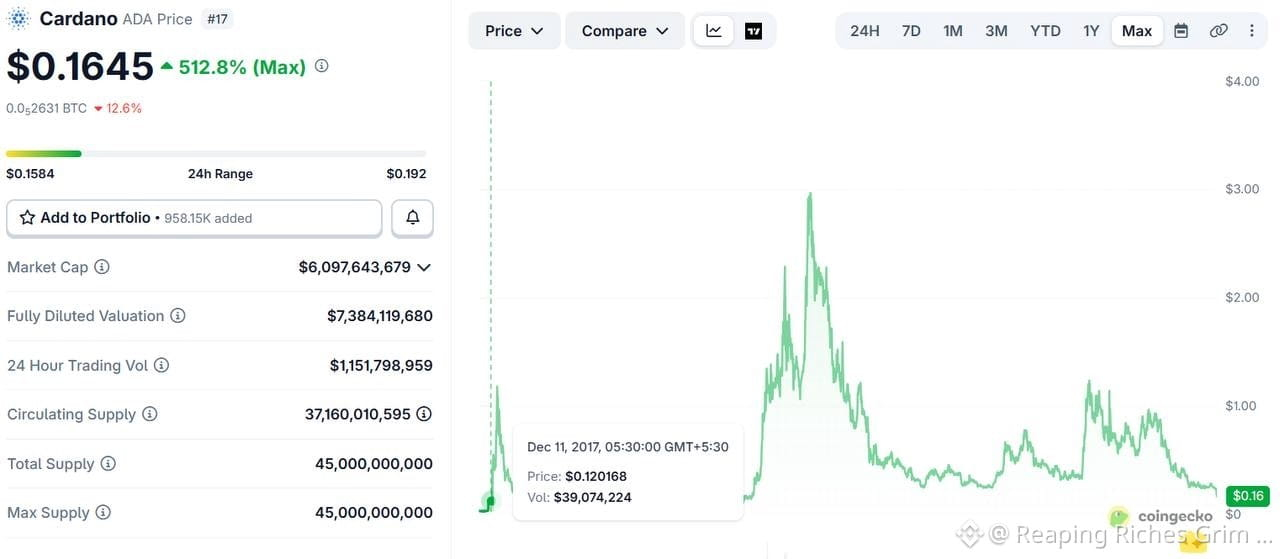Click the $3.00 y-axis label
The width and height of the screenshot is (1280, 559).
tap(1242, 189)
